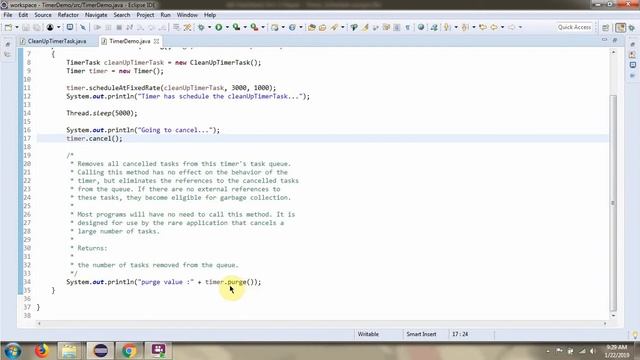Expand the Search dropdown arrow
Screen dimensions: 640x360
click(342, 27)
